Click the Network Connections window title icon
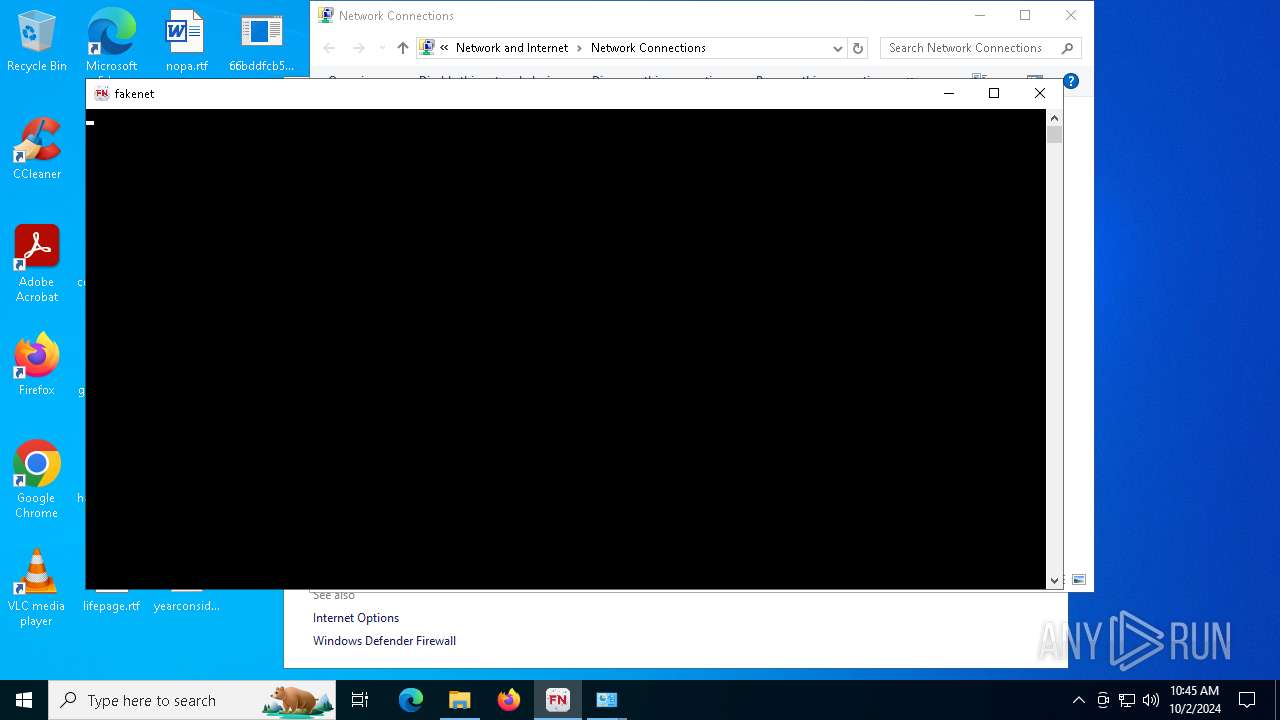This screenshot has width=1280, height=720. (325, 15)
